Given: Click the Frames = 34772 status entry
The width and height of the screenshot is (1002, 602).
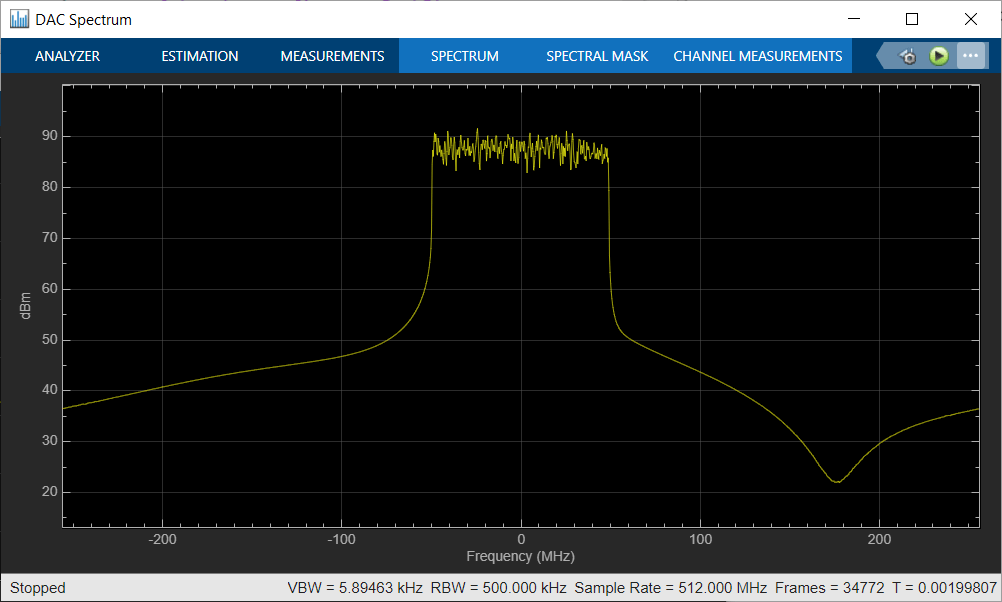Looking at the screenshot, I should click(829, 587).
